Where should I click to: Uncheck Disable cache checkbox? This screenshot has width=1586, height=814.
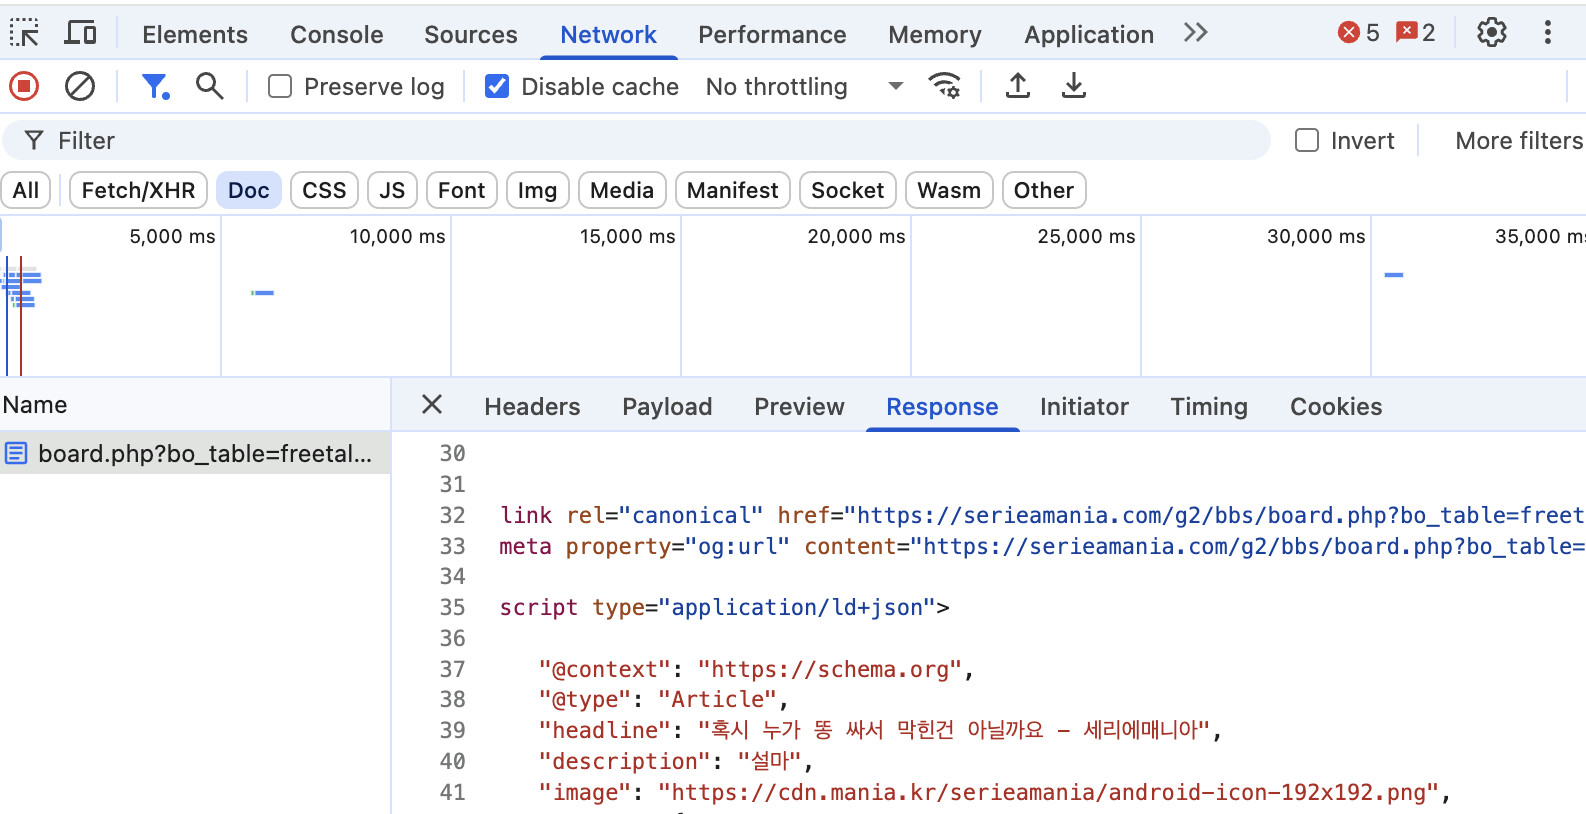pyautogui.click(x=497, y=87)
